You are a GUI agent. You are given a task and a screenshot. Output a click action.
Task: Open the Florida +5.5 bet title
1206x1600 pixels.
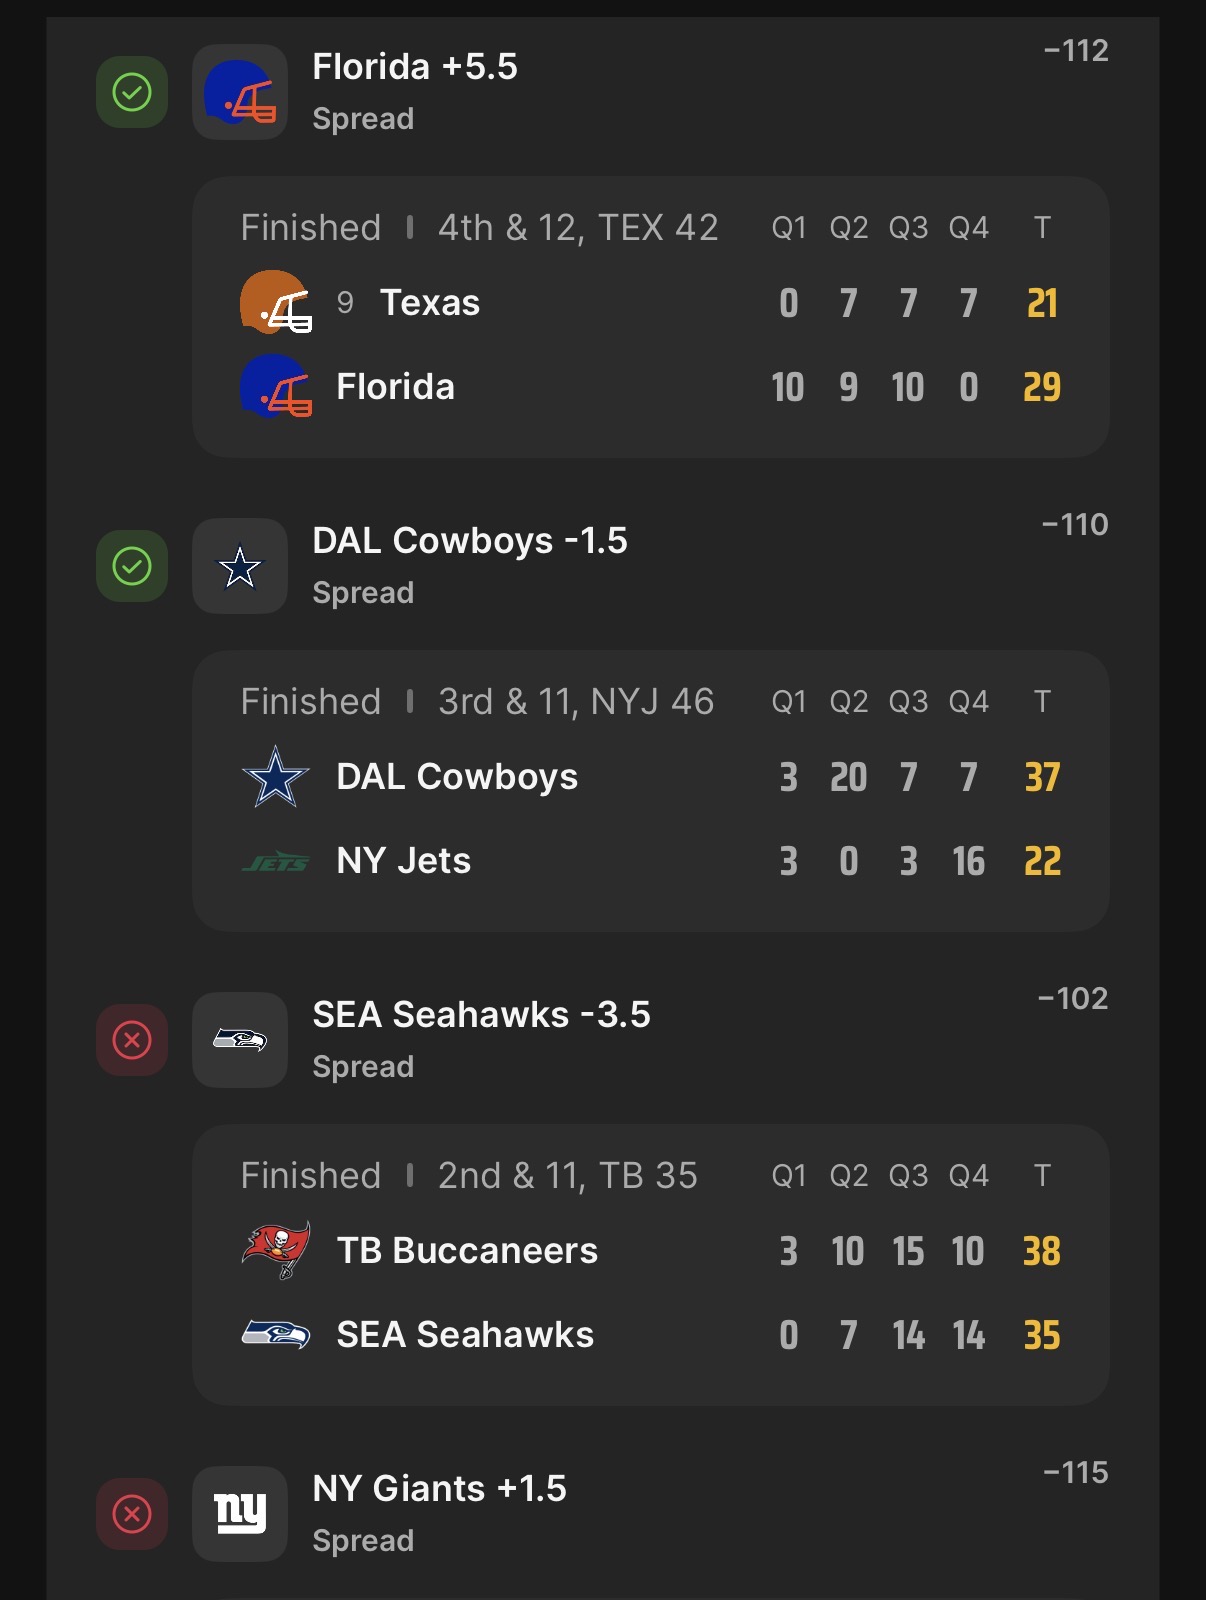[415, 67]
